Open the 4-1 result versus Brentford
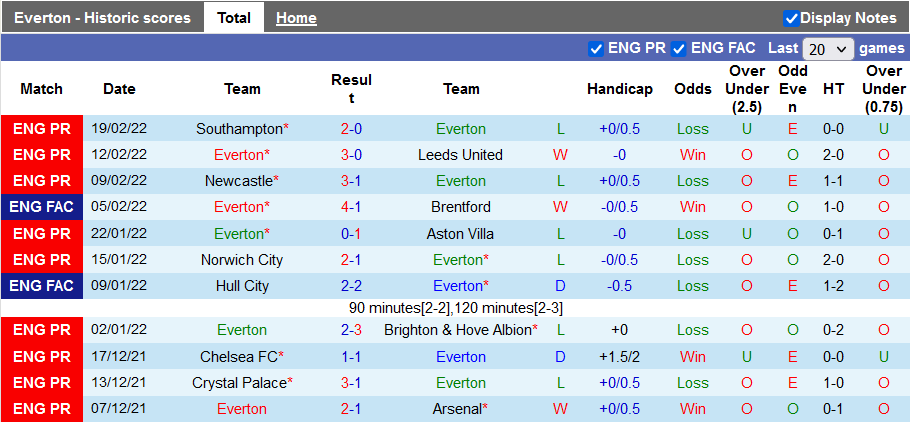Screen dimensions: 910x422 coord(351,207)
